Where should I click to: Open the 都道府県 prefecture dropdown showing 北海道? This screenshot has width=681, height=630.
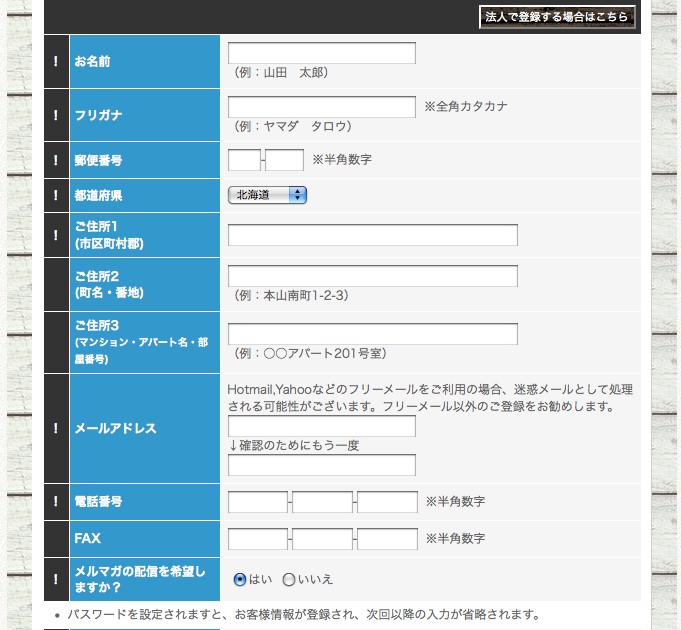click(x=268, y=195)
